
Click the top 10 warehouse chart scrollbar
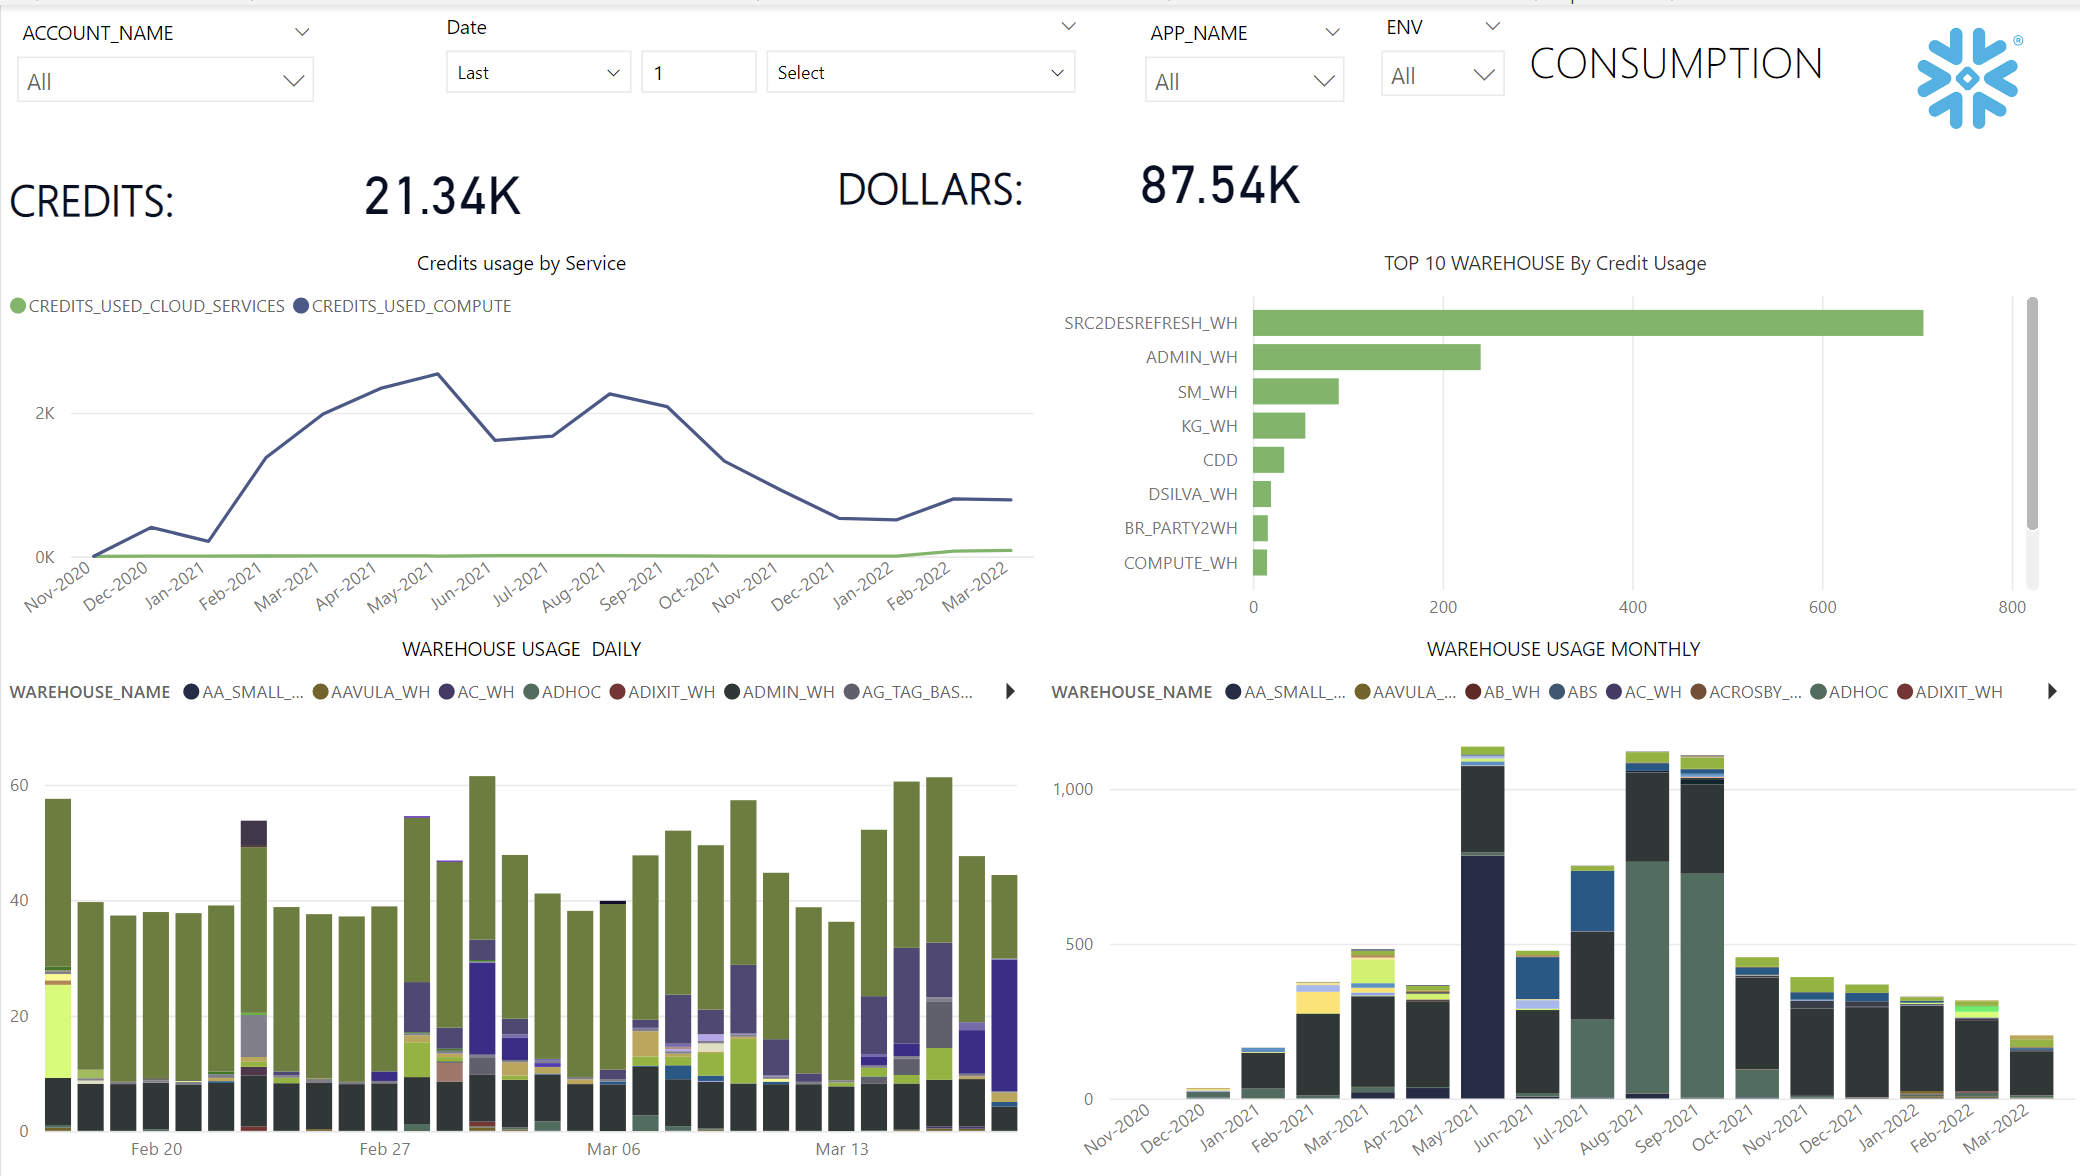[x=2031, y=412]
